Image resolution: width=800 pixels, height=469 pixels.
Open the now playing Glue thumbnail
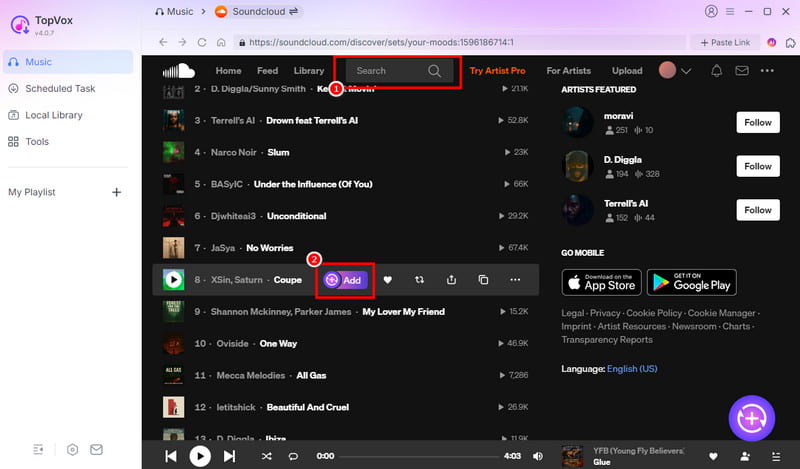(x=572, y=456)
